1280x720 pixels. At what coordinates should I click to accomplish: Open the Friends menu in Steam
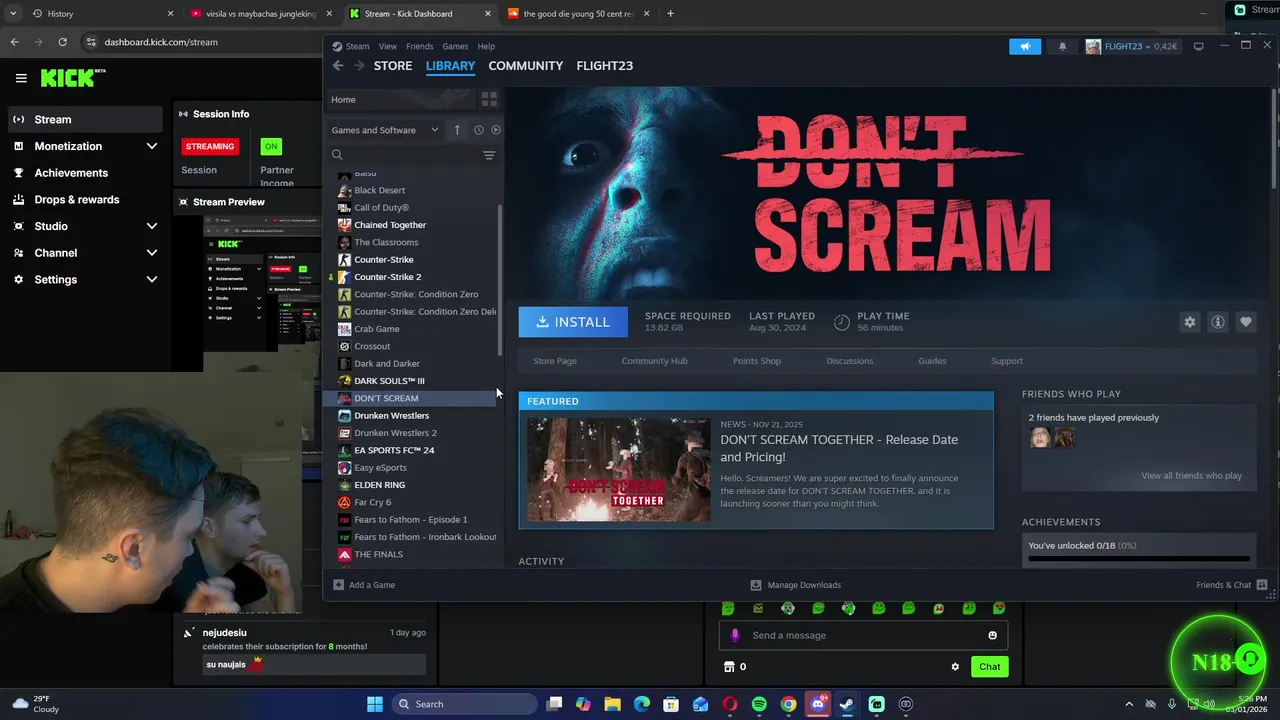pos(420,46)
